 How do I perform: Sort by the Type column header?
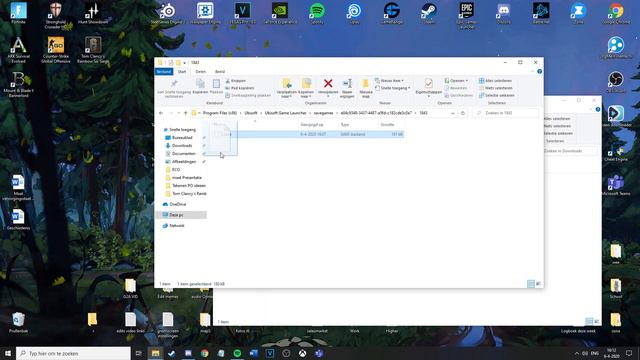[345, 124]
